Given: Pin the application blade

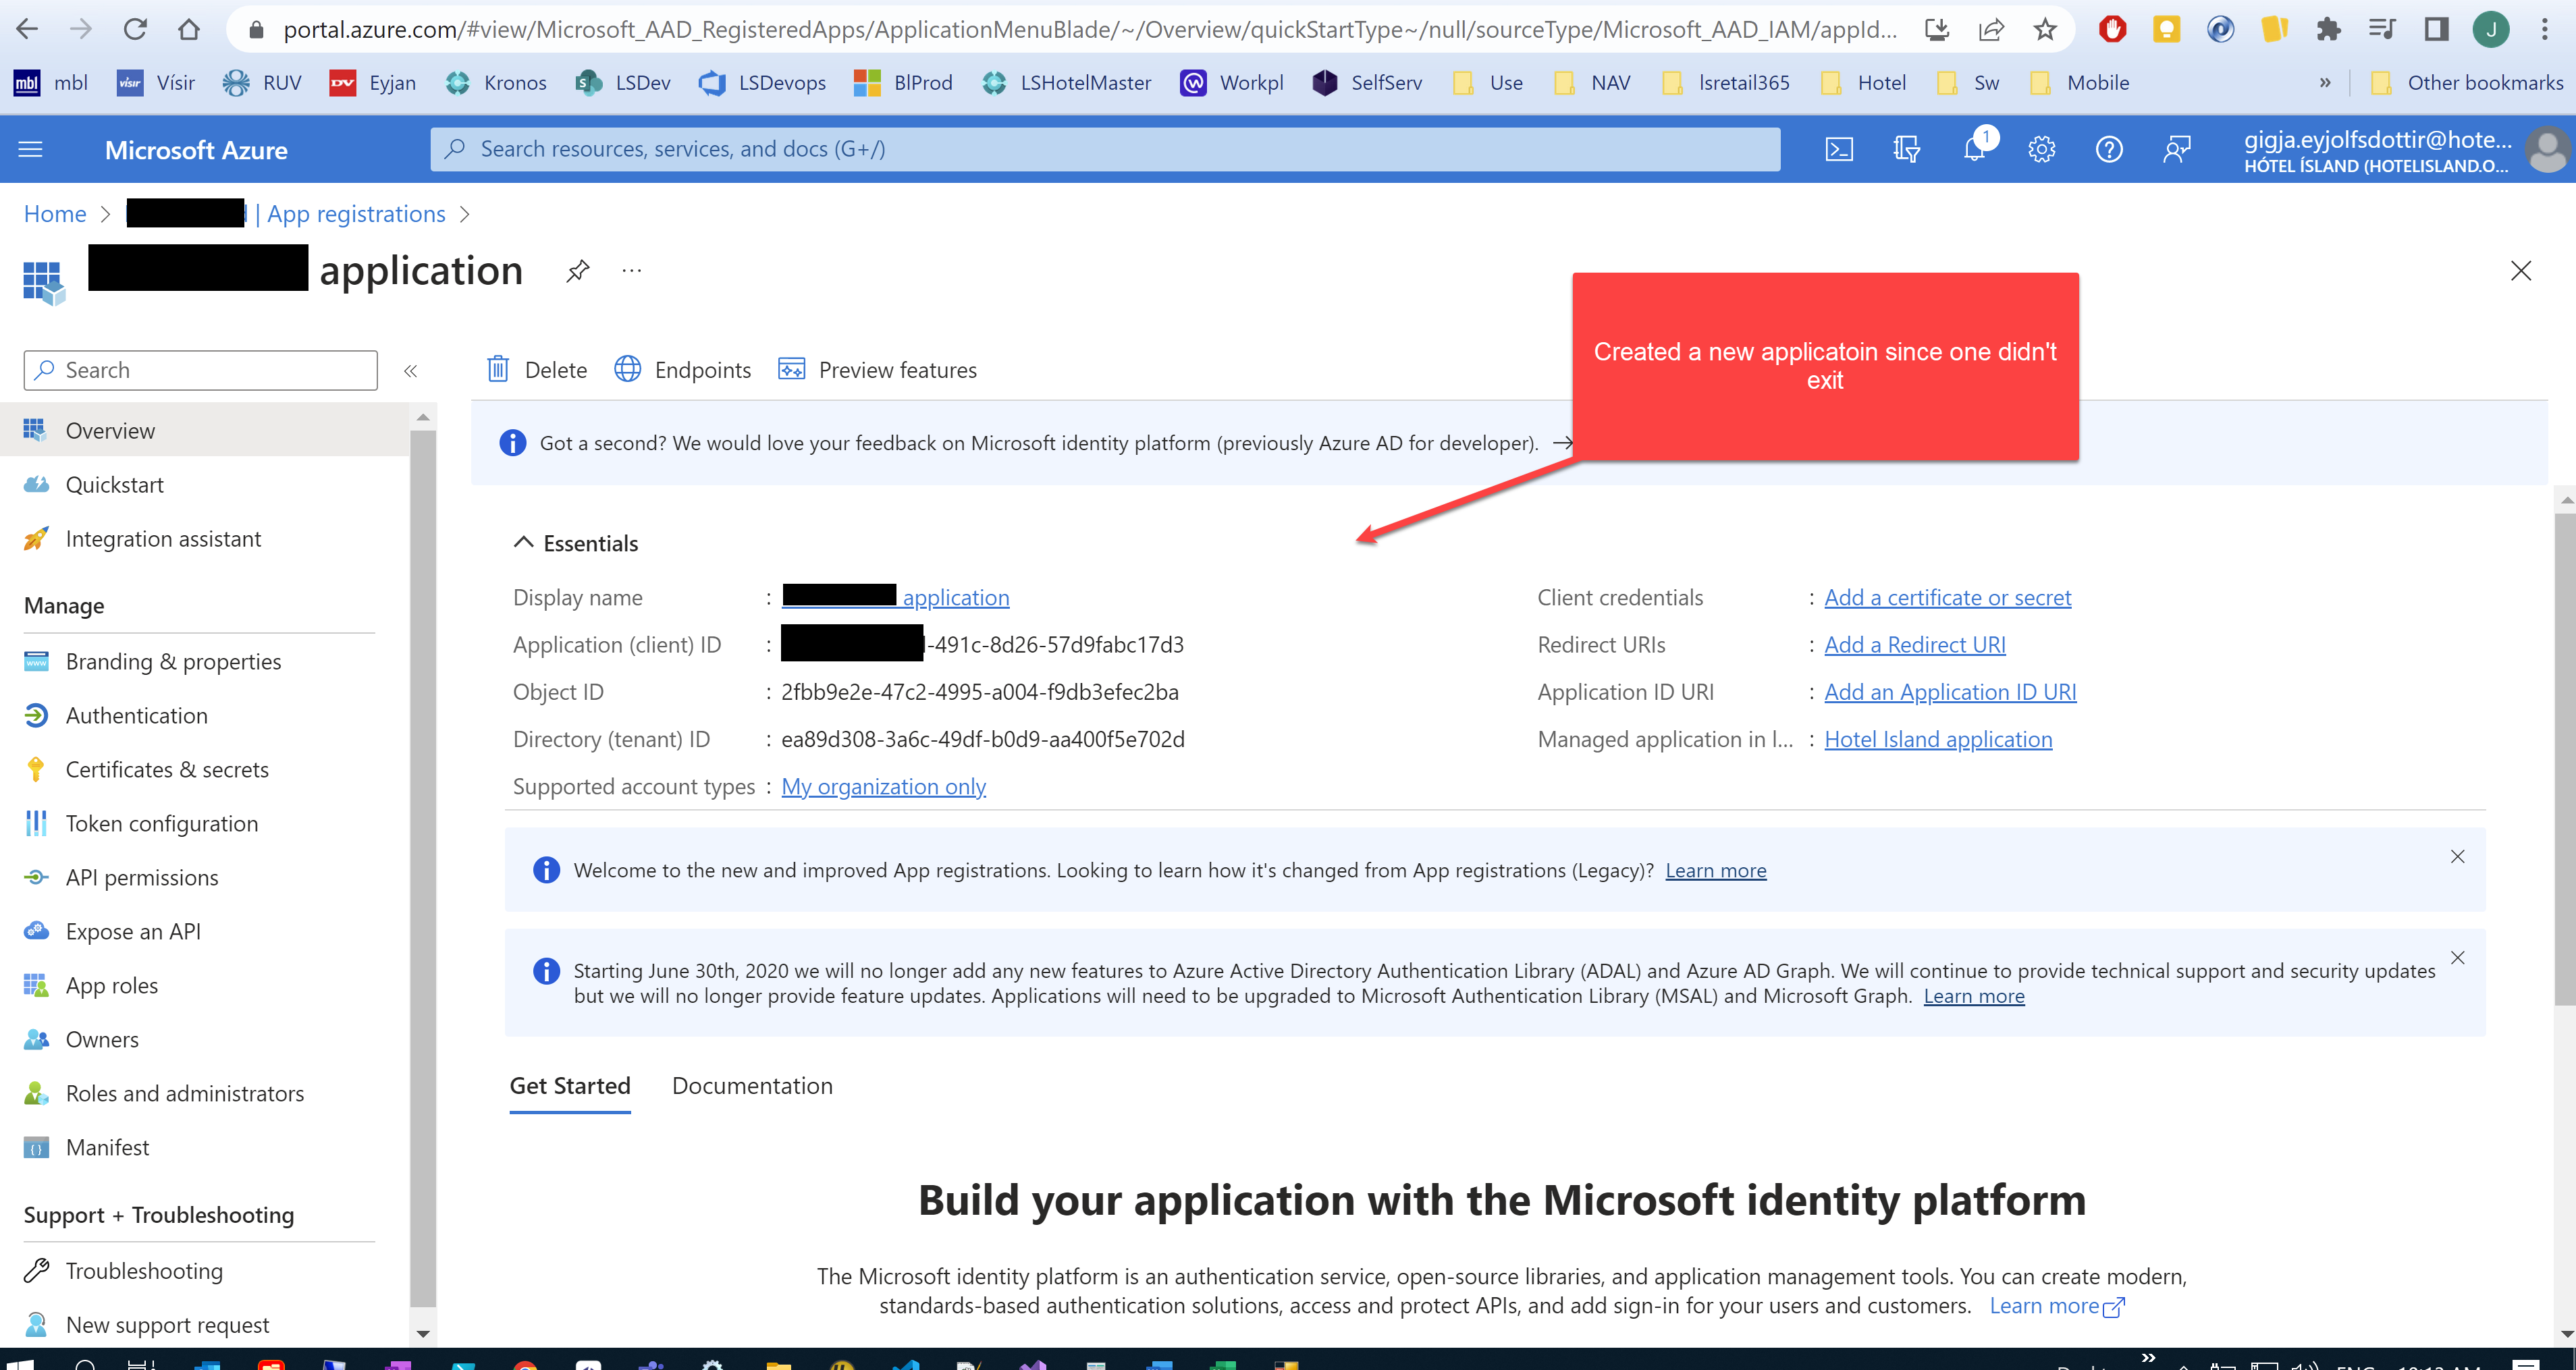Looking at the screenshot, I should [578, 271].
